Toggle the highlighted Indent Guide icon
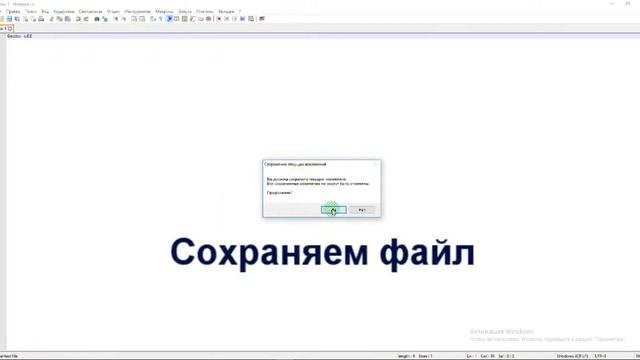The width and height of the screenshot is (640, 360). (x=169, y=19)
